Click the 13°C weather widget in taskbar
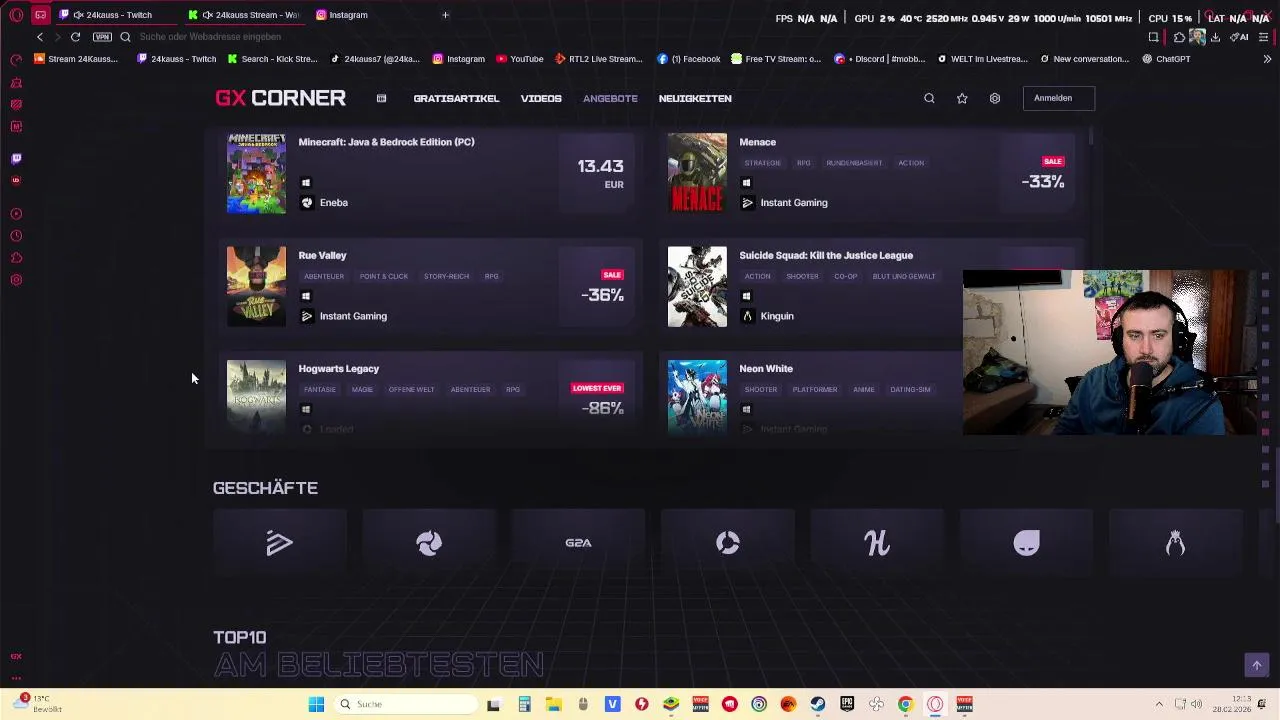 (38, 704)
